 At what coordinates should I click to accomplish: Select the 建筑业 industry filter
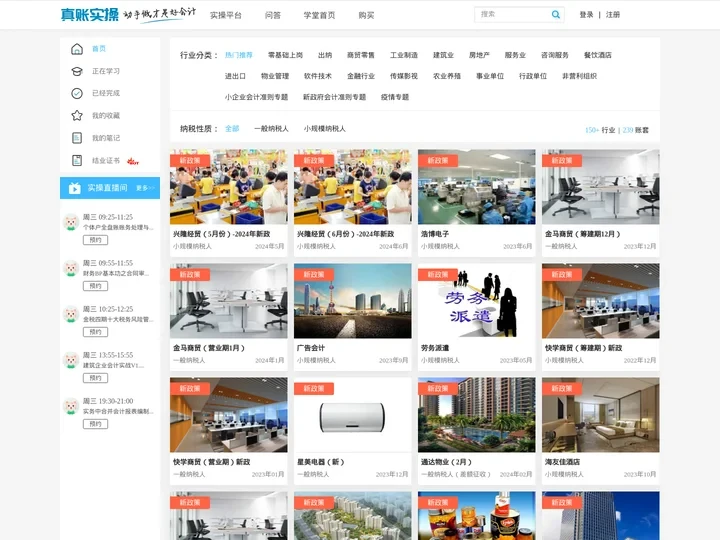[443, 55]
